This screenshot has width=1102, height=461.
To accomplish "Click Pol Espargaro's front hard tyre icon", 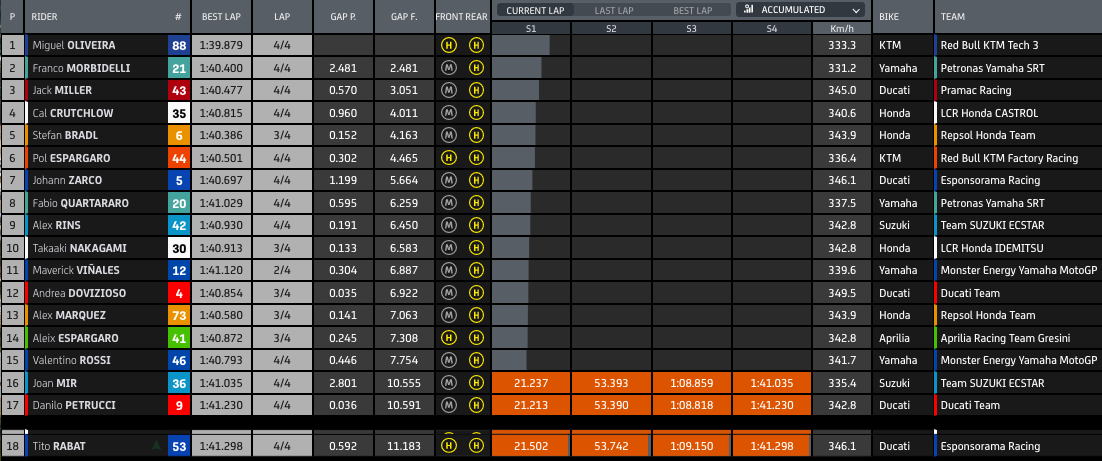I will tap(448, 158).
